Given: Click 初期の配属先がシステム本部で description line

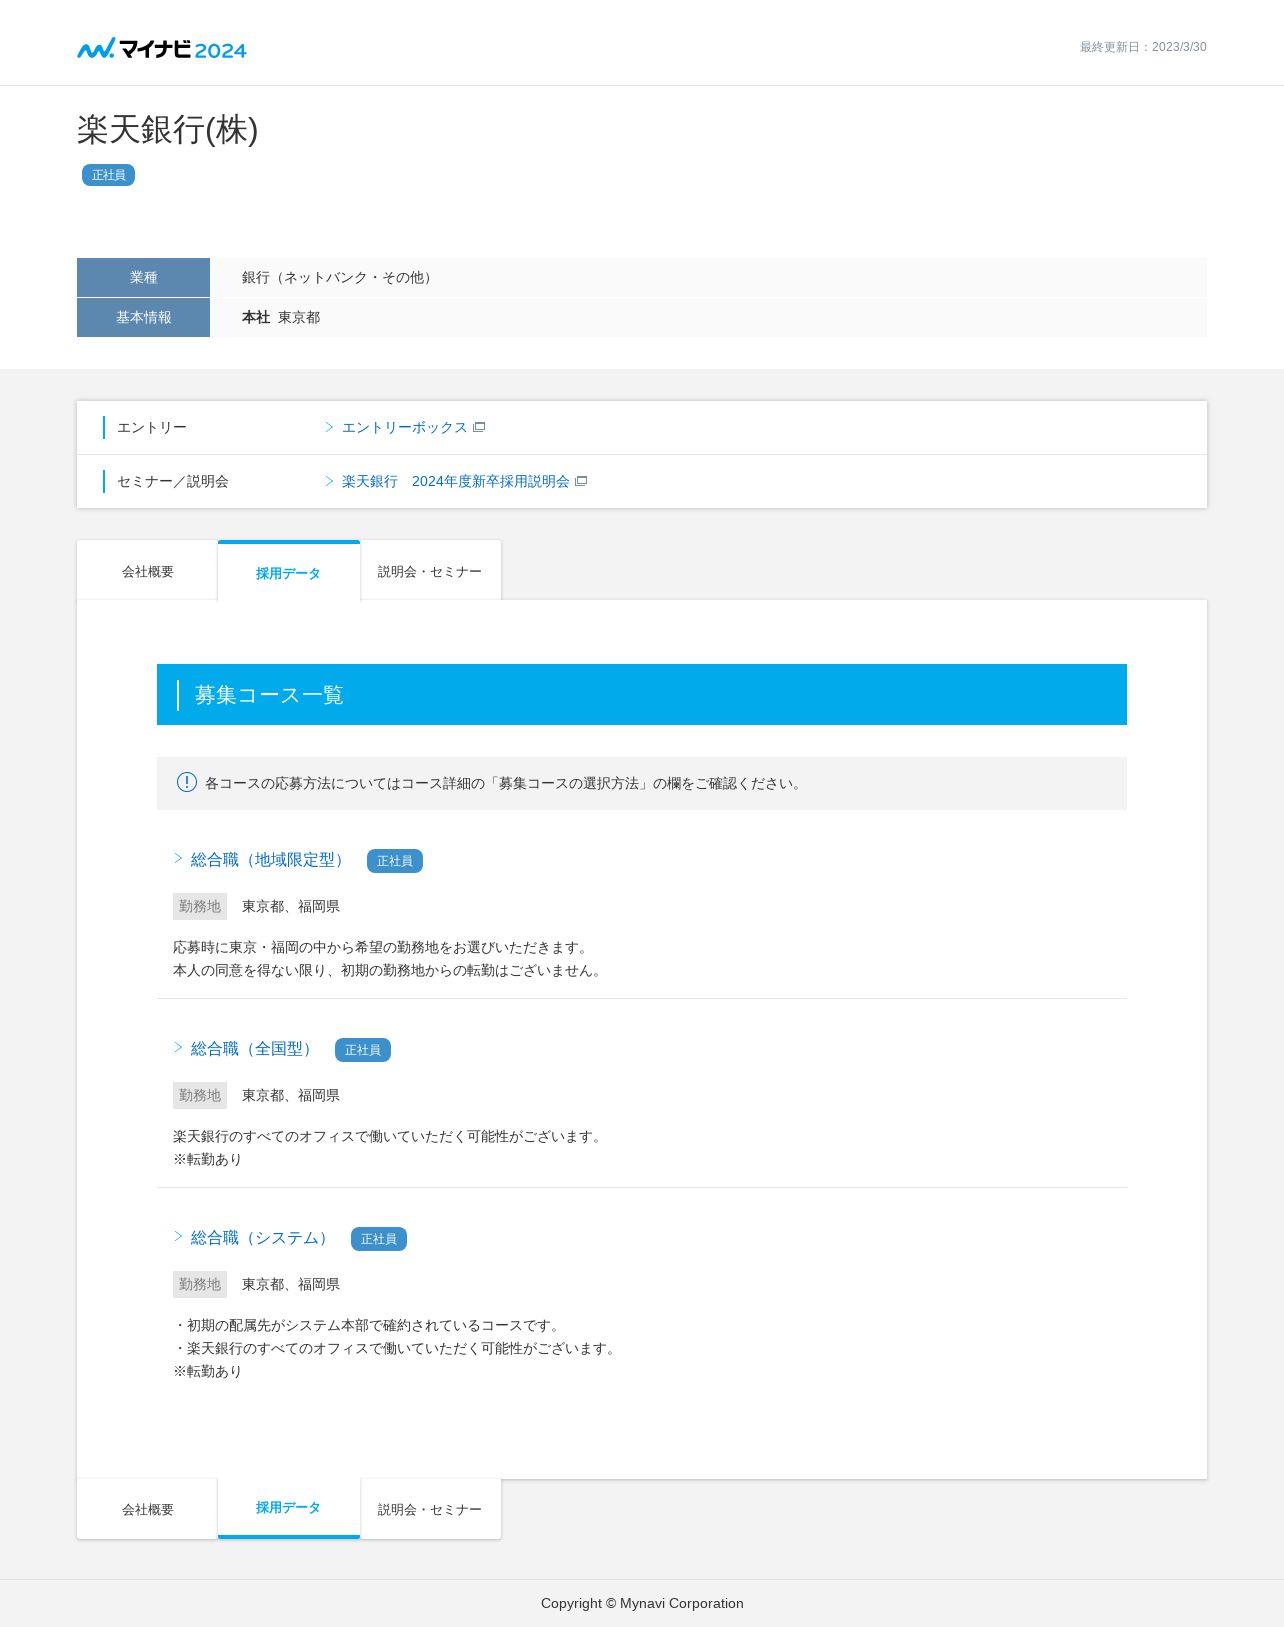Looking at the screenshot, I should pyautogui.click(x=369, y=1325).
